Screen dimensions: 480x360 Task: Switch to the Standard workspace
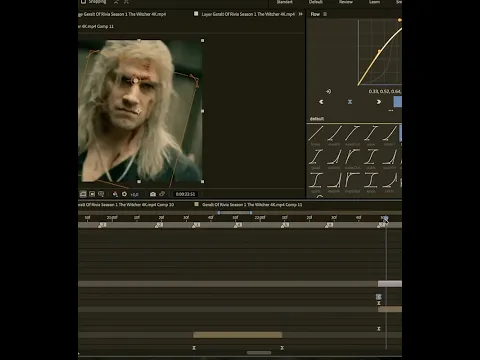pos(284,2)
